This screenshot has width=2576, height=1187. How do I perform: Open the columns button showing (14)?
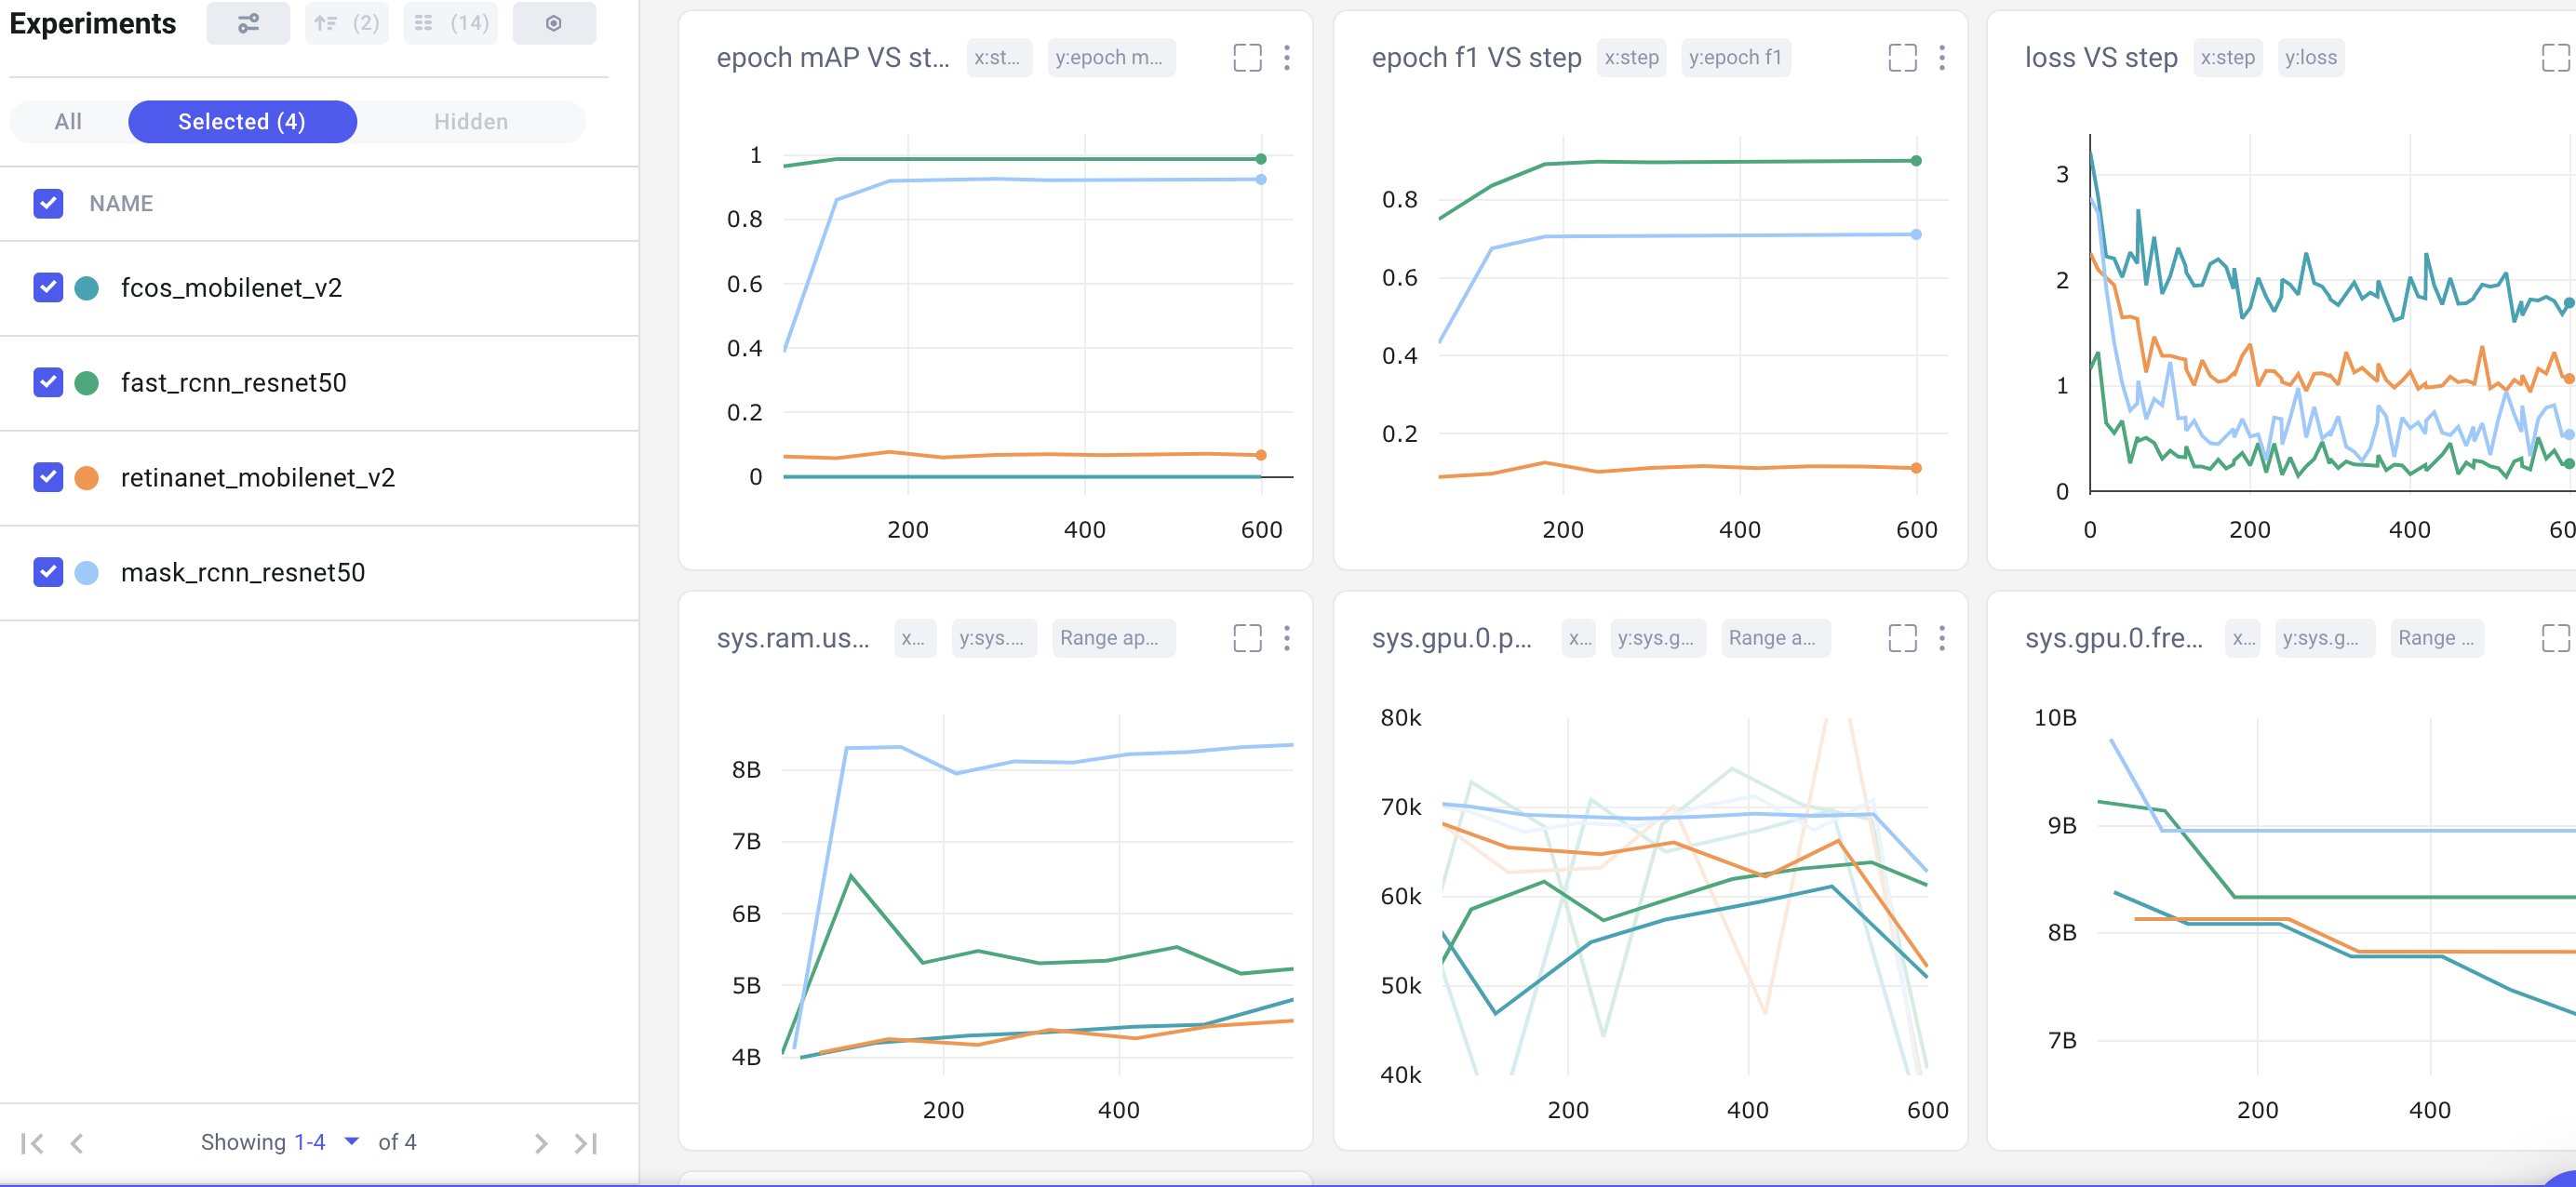pos(451,23)
